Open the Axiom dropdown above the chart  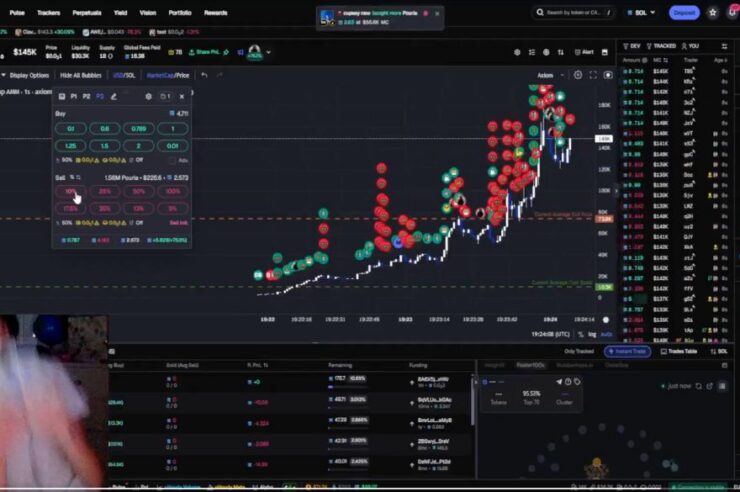pyautogui.click(x=548, y=75)
